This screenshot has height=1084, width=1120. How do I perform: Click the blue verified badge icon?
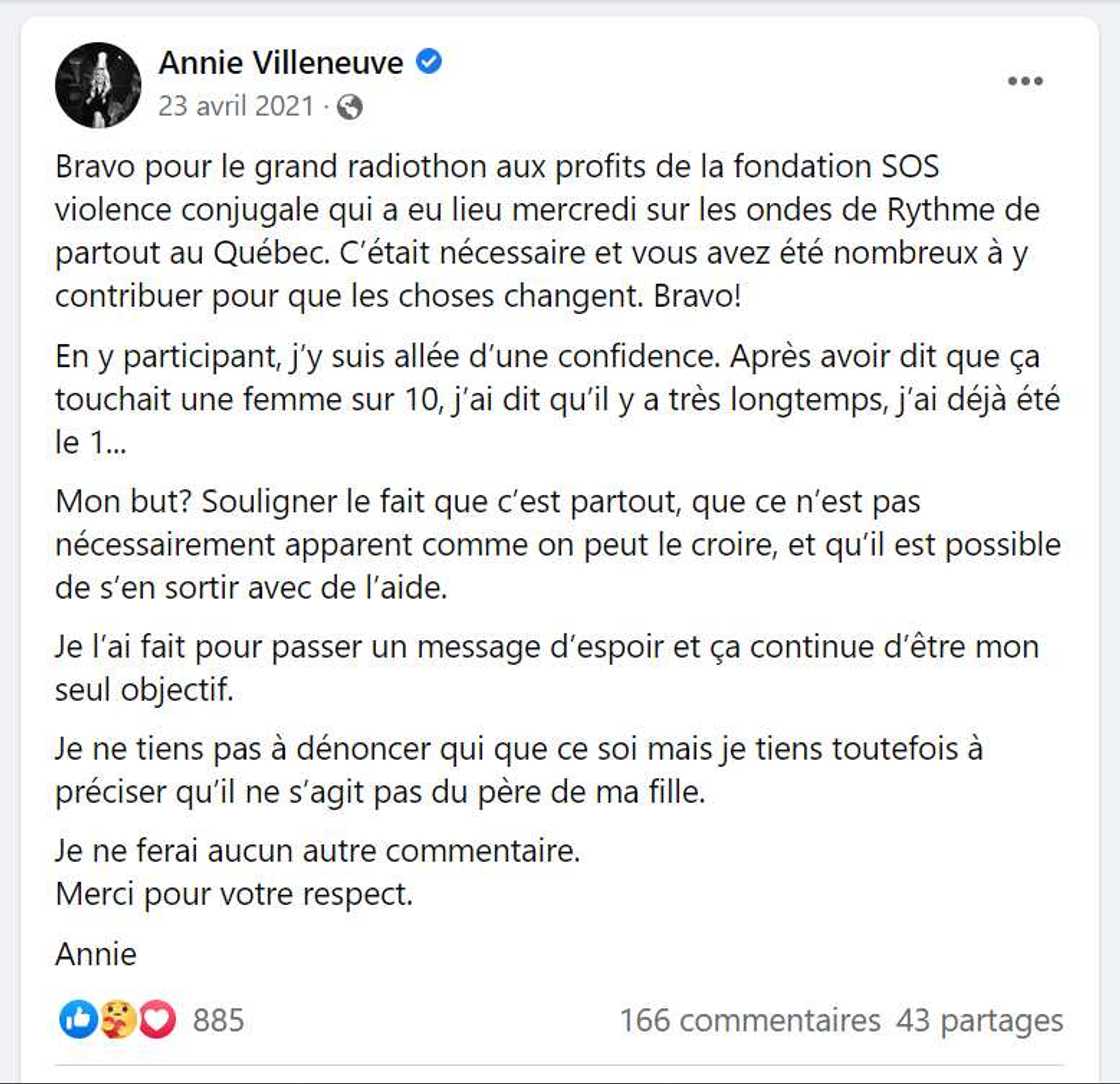click(x=429, y=63)
